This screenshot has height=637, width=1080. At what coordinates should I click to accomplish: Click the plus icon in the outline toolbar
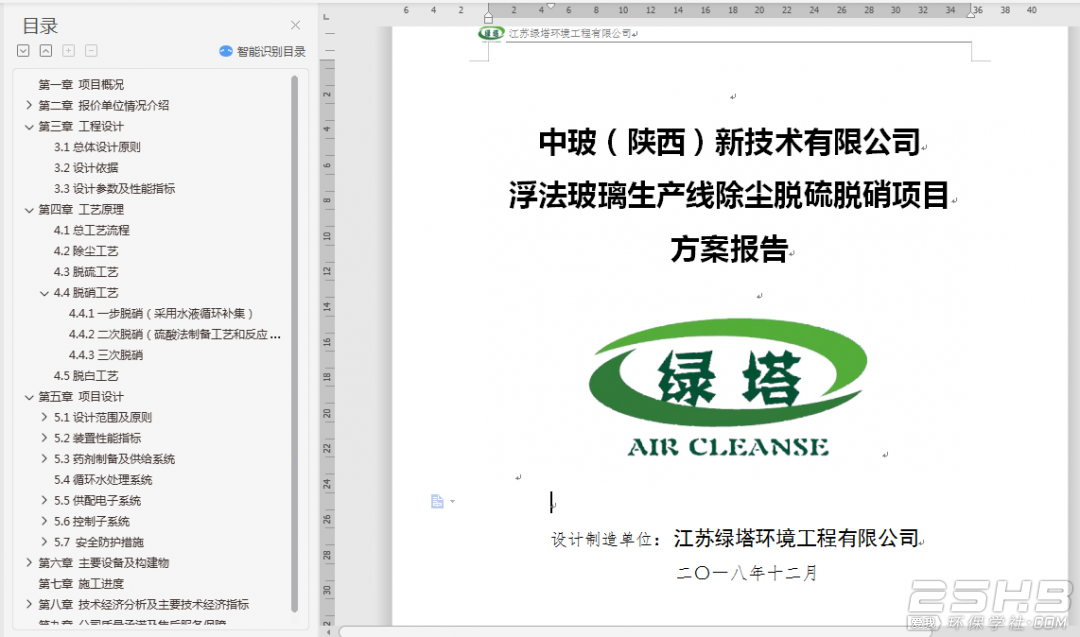68,50
